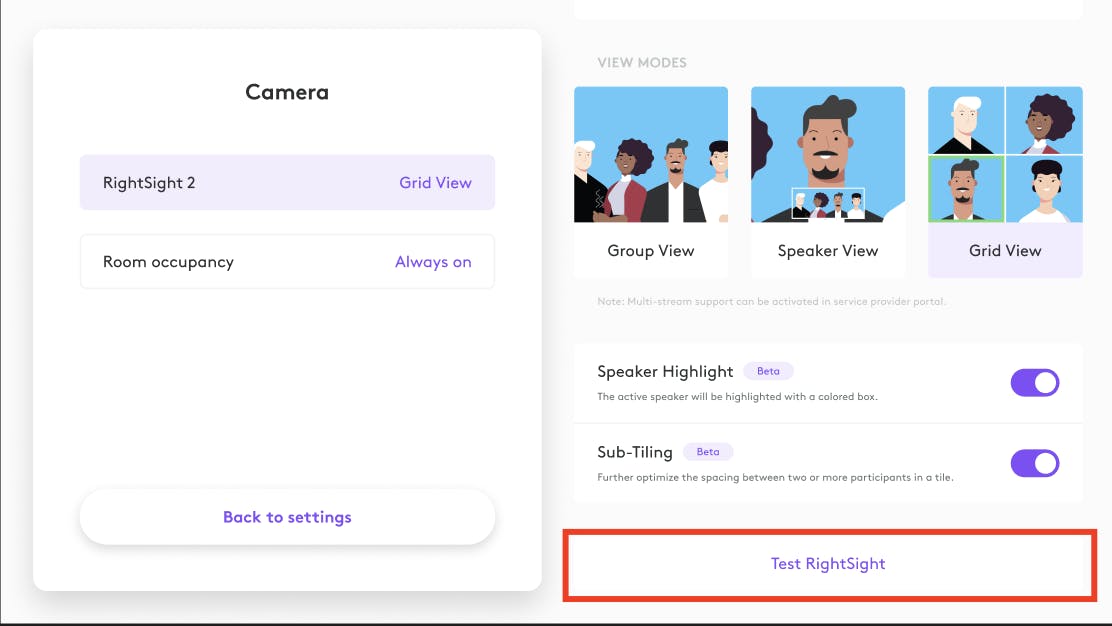
Task: Turn off the Sub-Tiling toggle
Action: [x=1035, y=463]
